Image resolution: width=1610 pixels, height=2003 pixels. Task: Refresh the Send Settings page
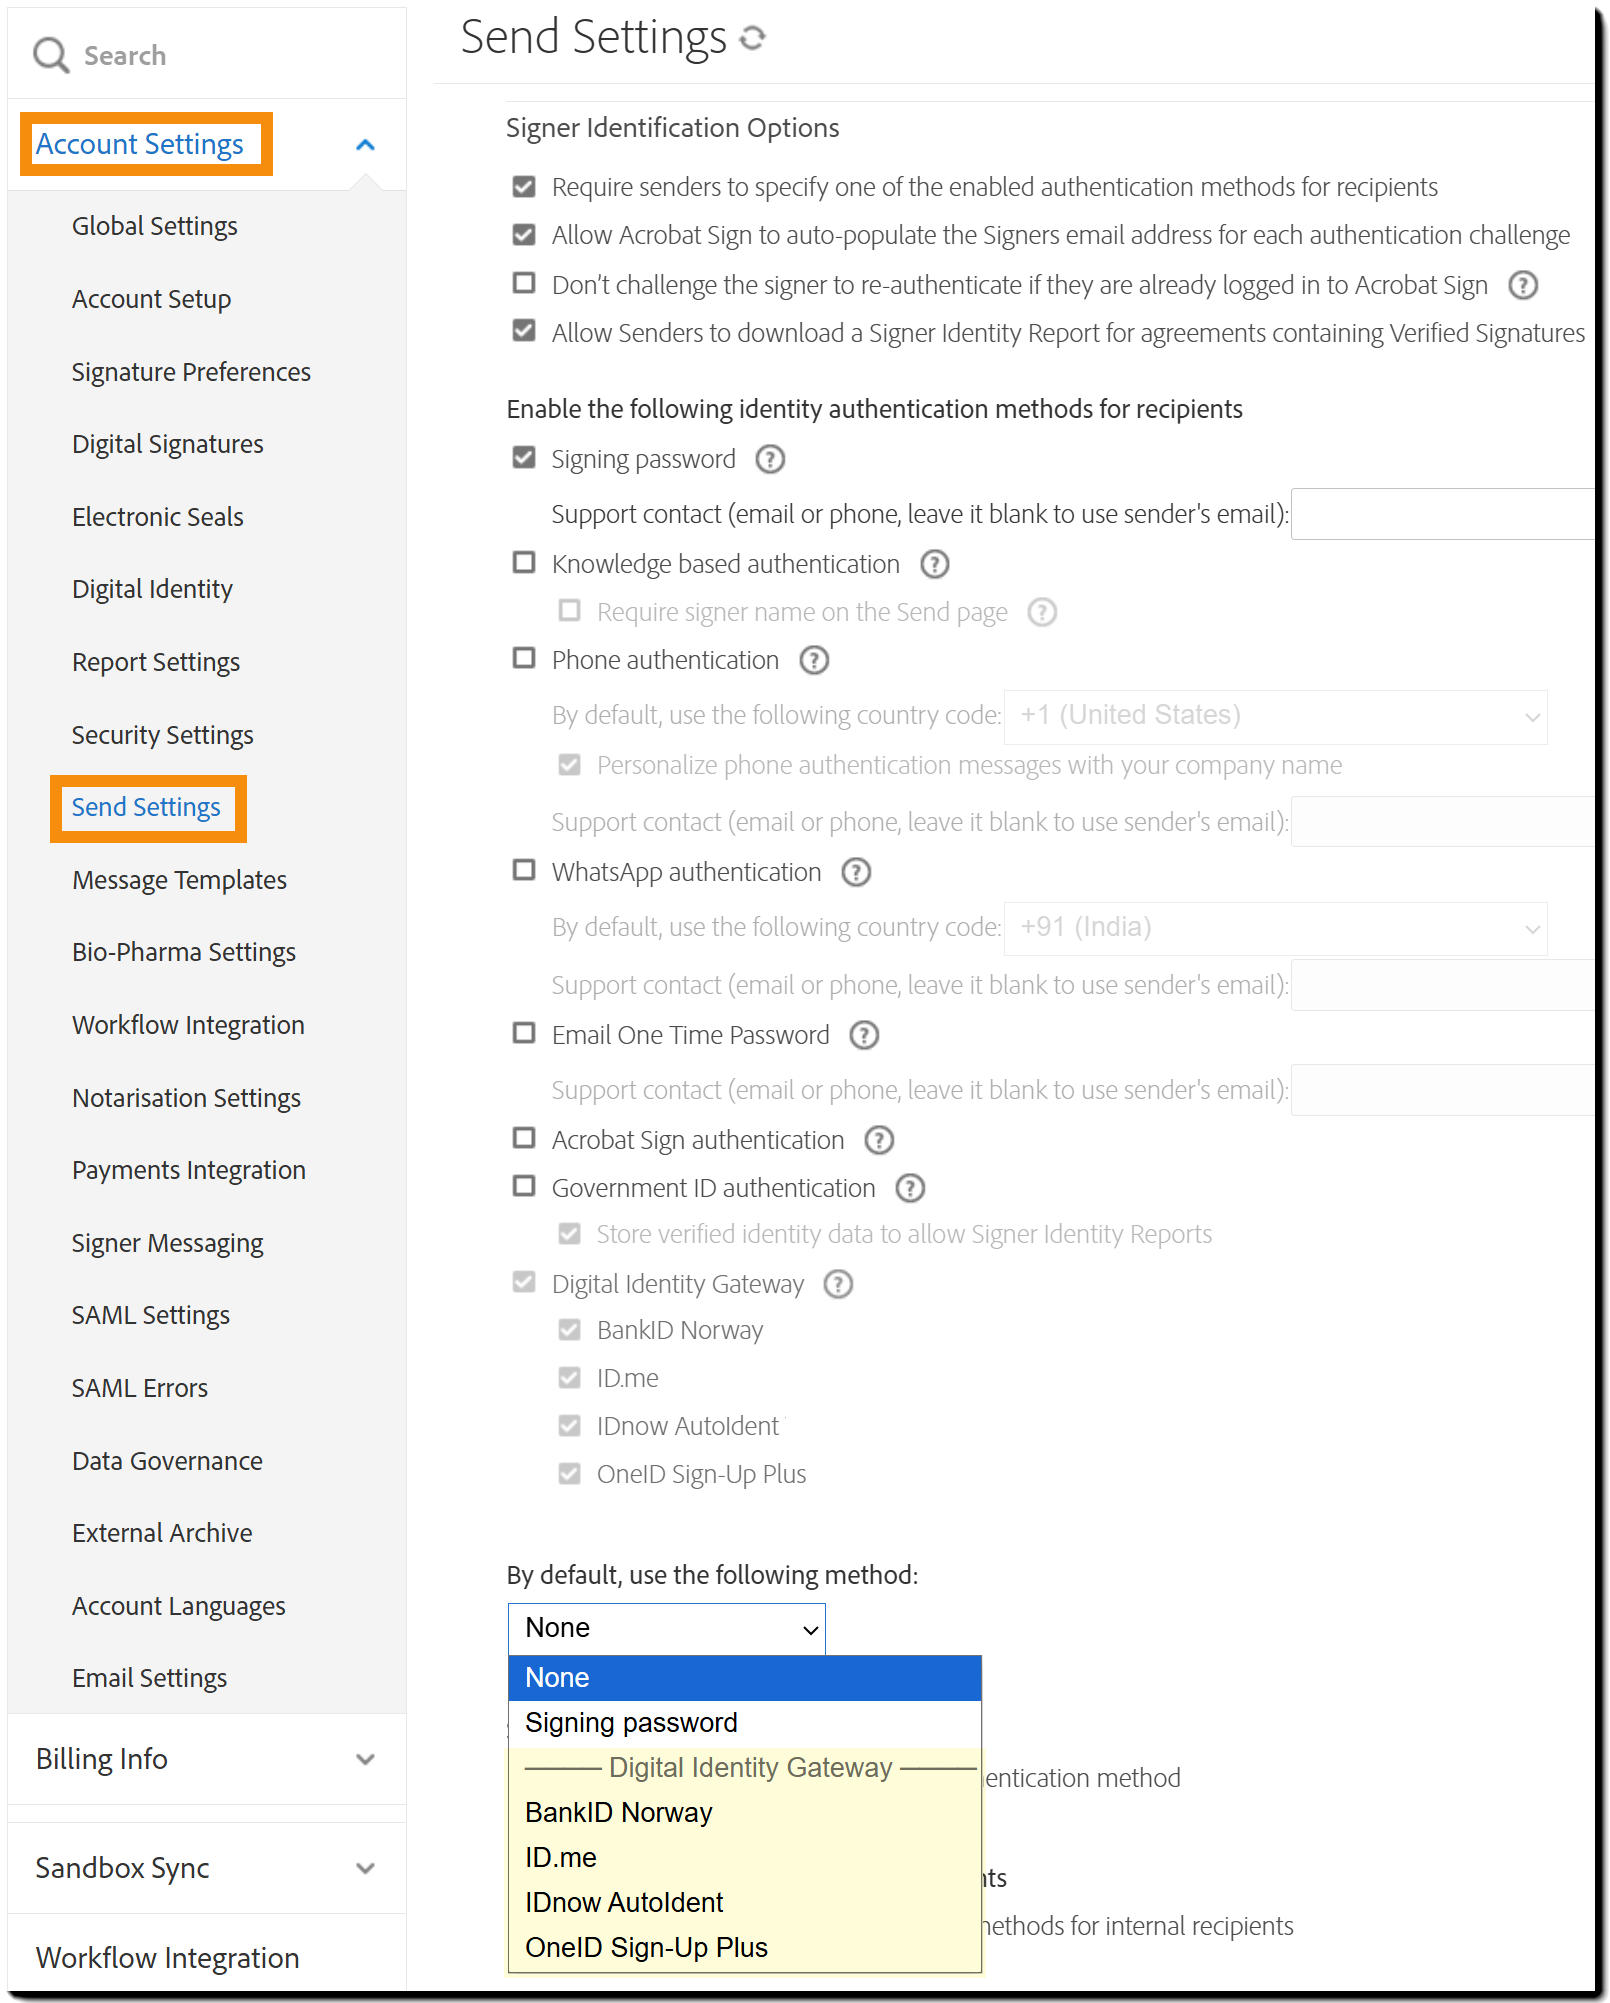point(753,38)
